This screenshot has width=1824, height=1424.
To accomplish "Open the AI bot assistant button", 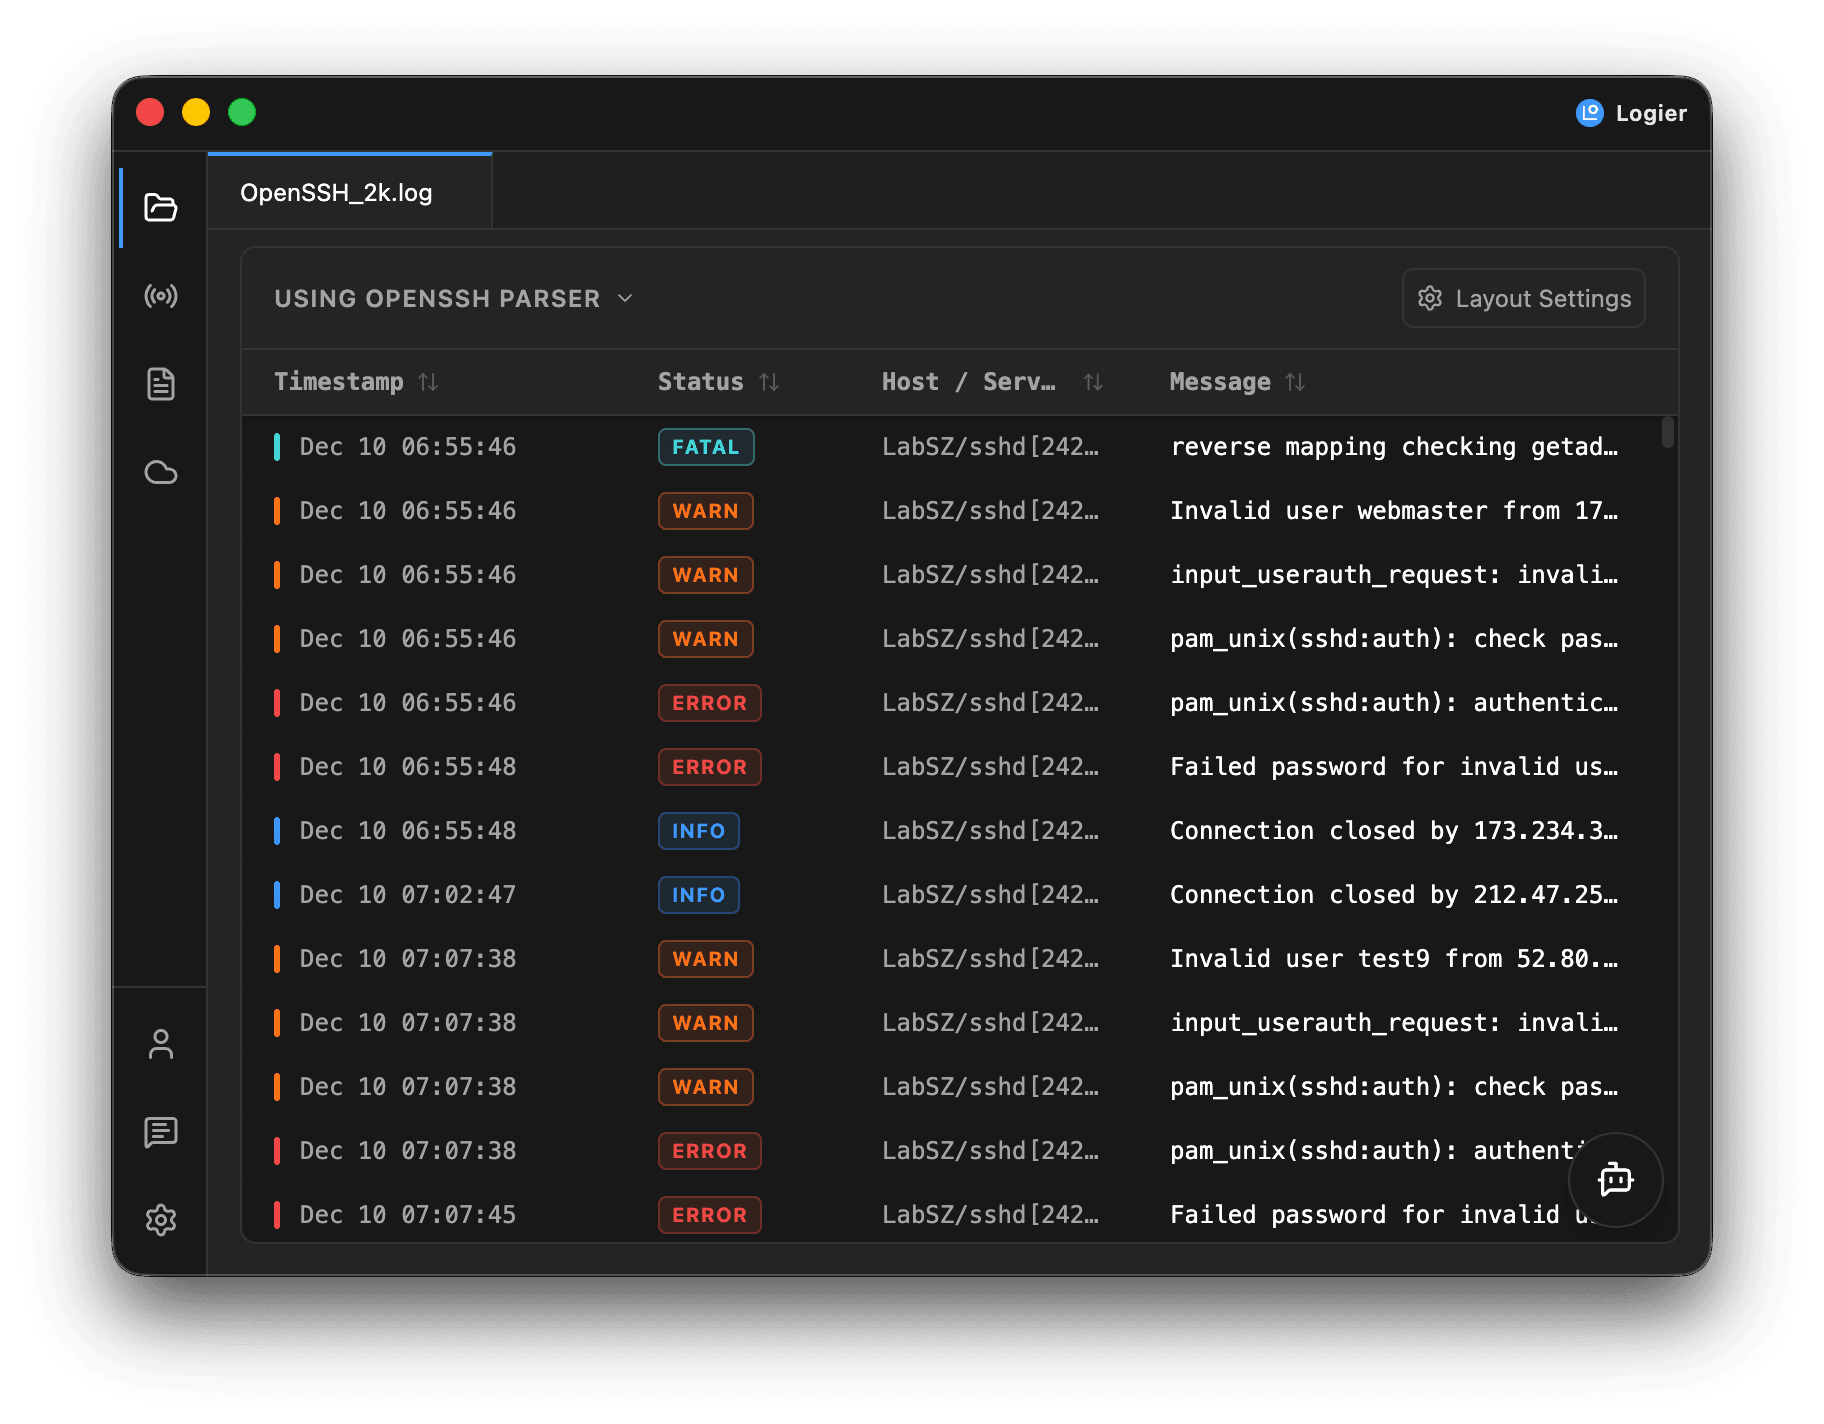I will (x=1615, y=1180).
